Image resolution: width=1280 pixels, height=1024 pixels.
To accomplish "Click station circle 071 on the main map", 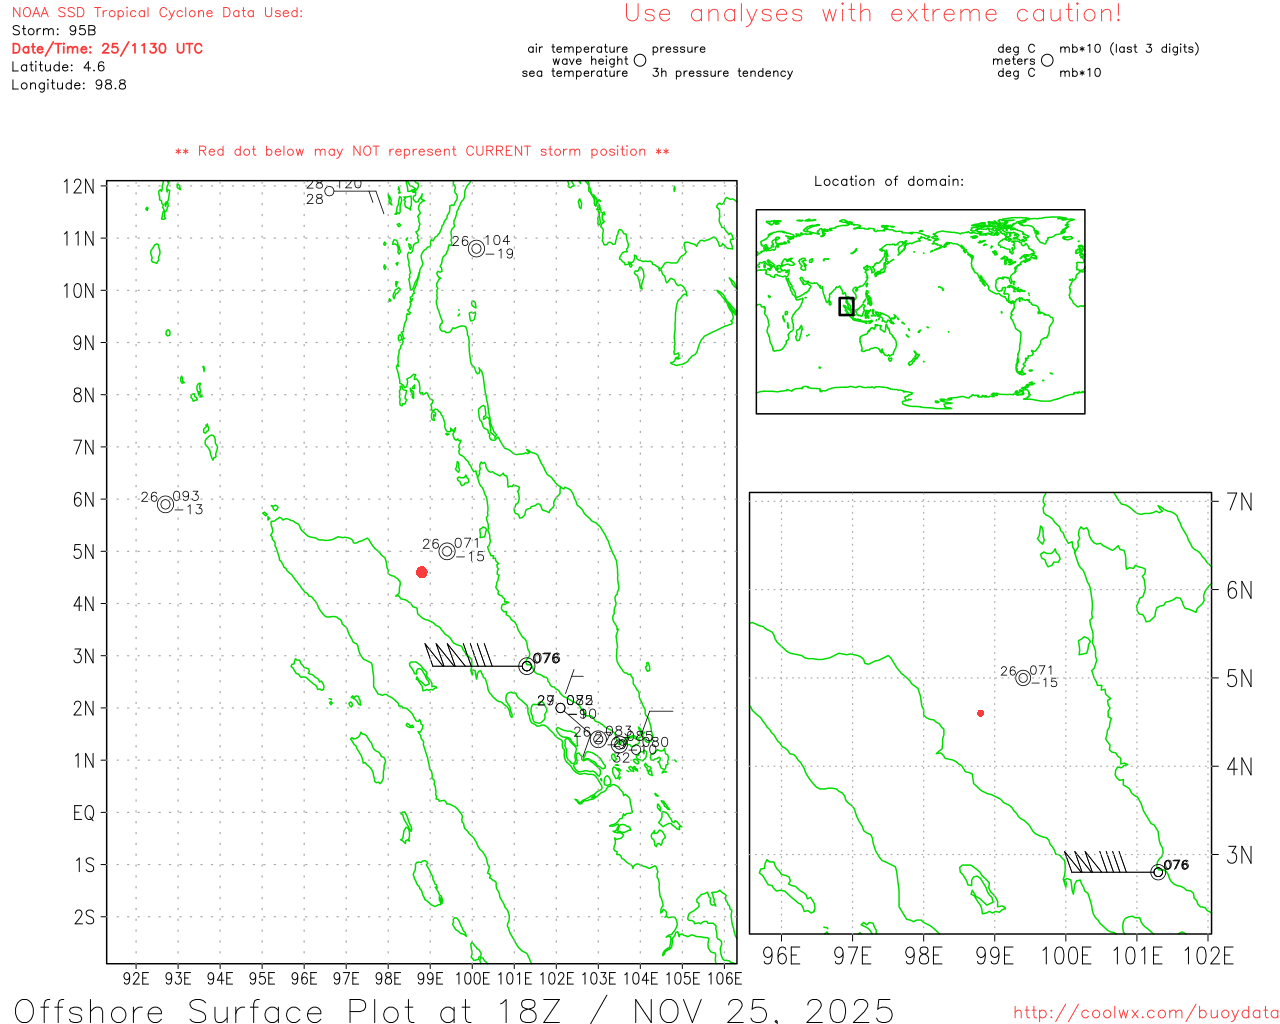I will (447, 551).
